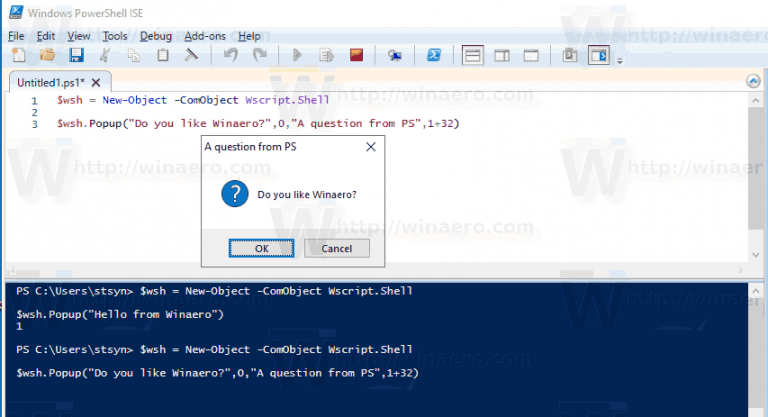
Task: Console pane scrollbar up arrow
Action: click(x=756, y=292)
